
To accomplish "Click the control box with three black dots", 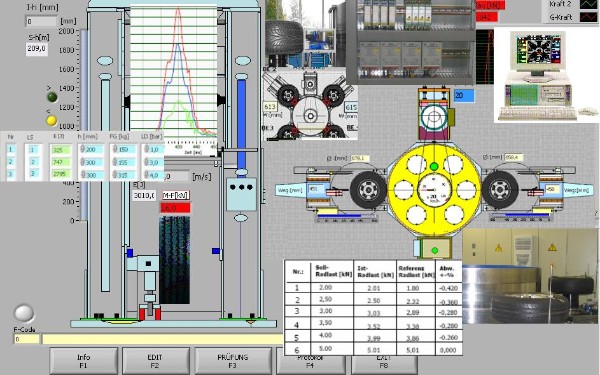I will click(241, 194).
